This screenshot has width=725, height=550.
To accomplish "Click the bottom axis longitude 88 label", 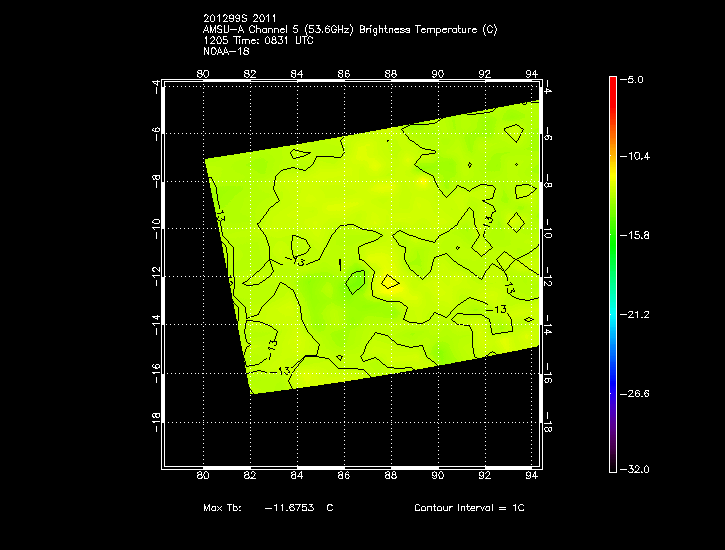I will [x=391, y=476].
